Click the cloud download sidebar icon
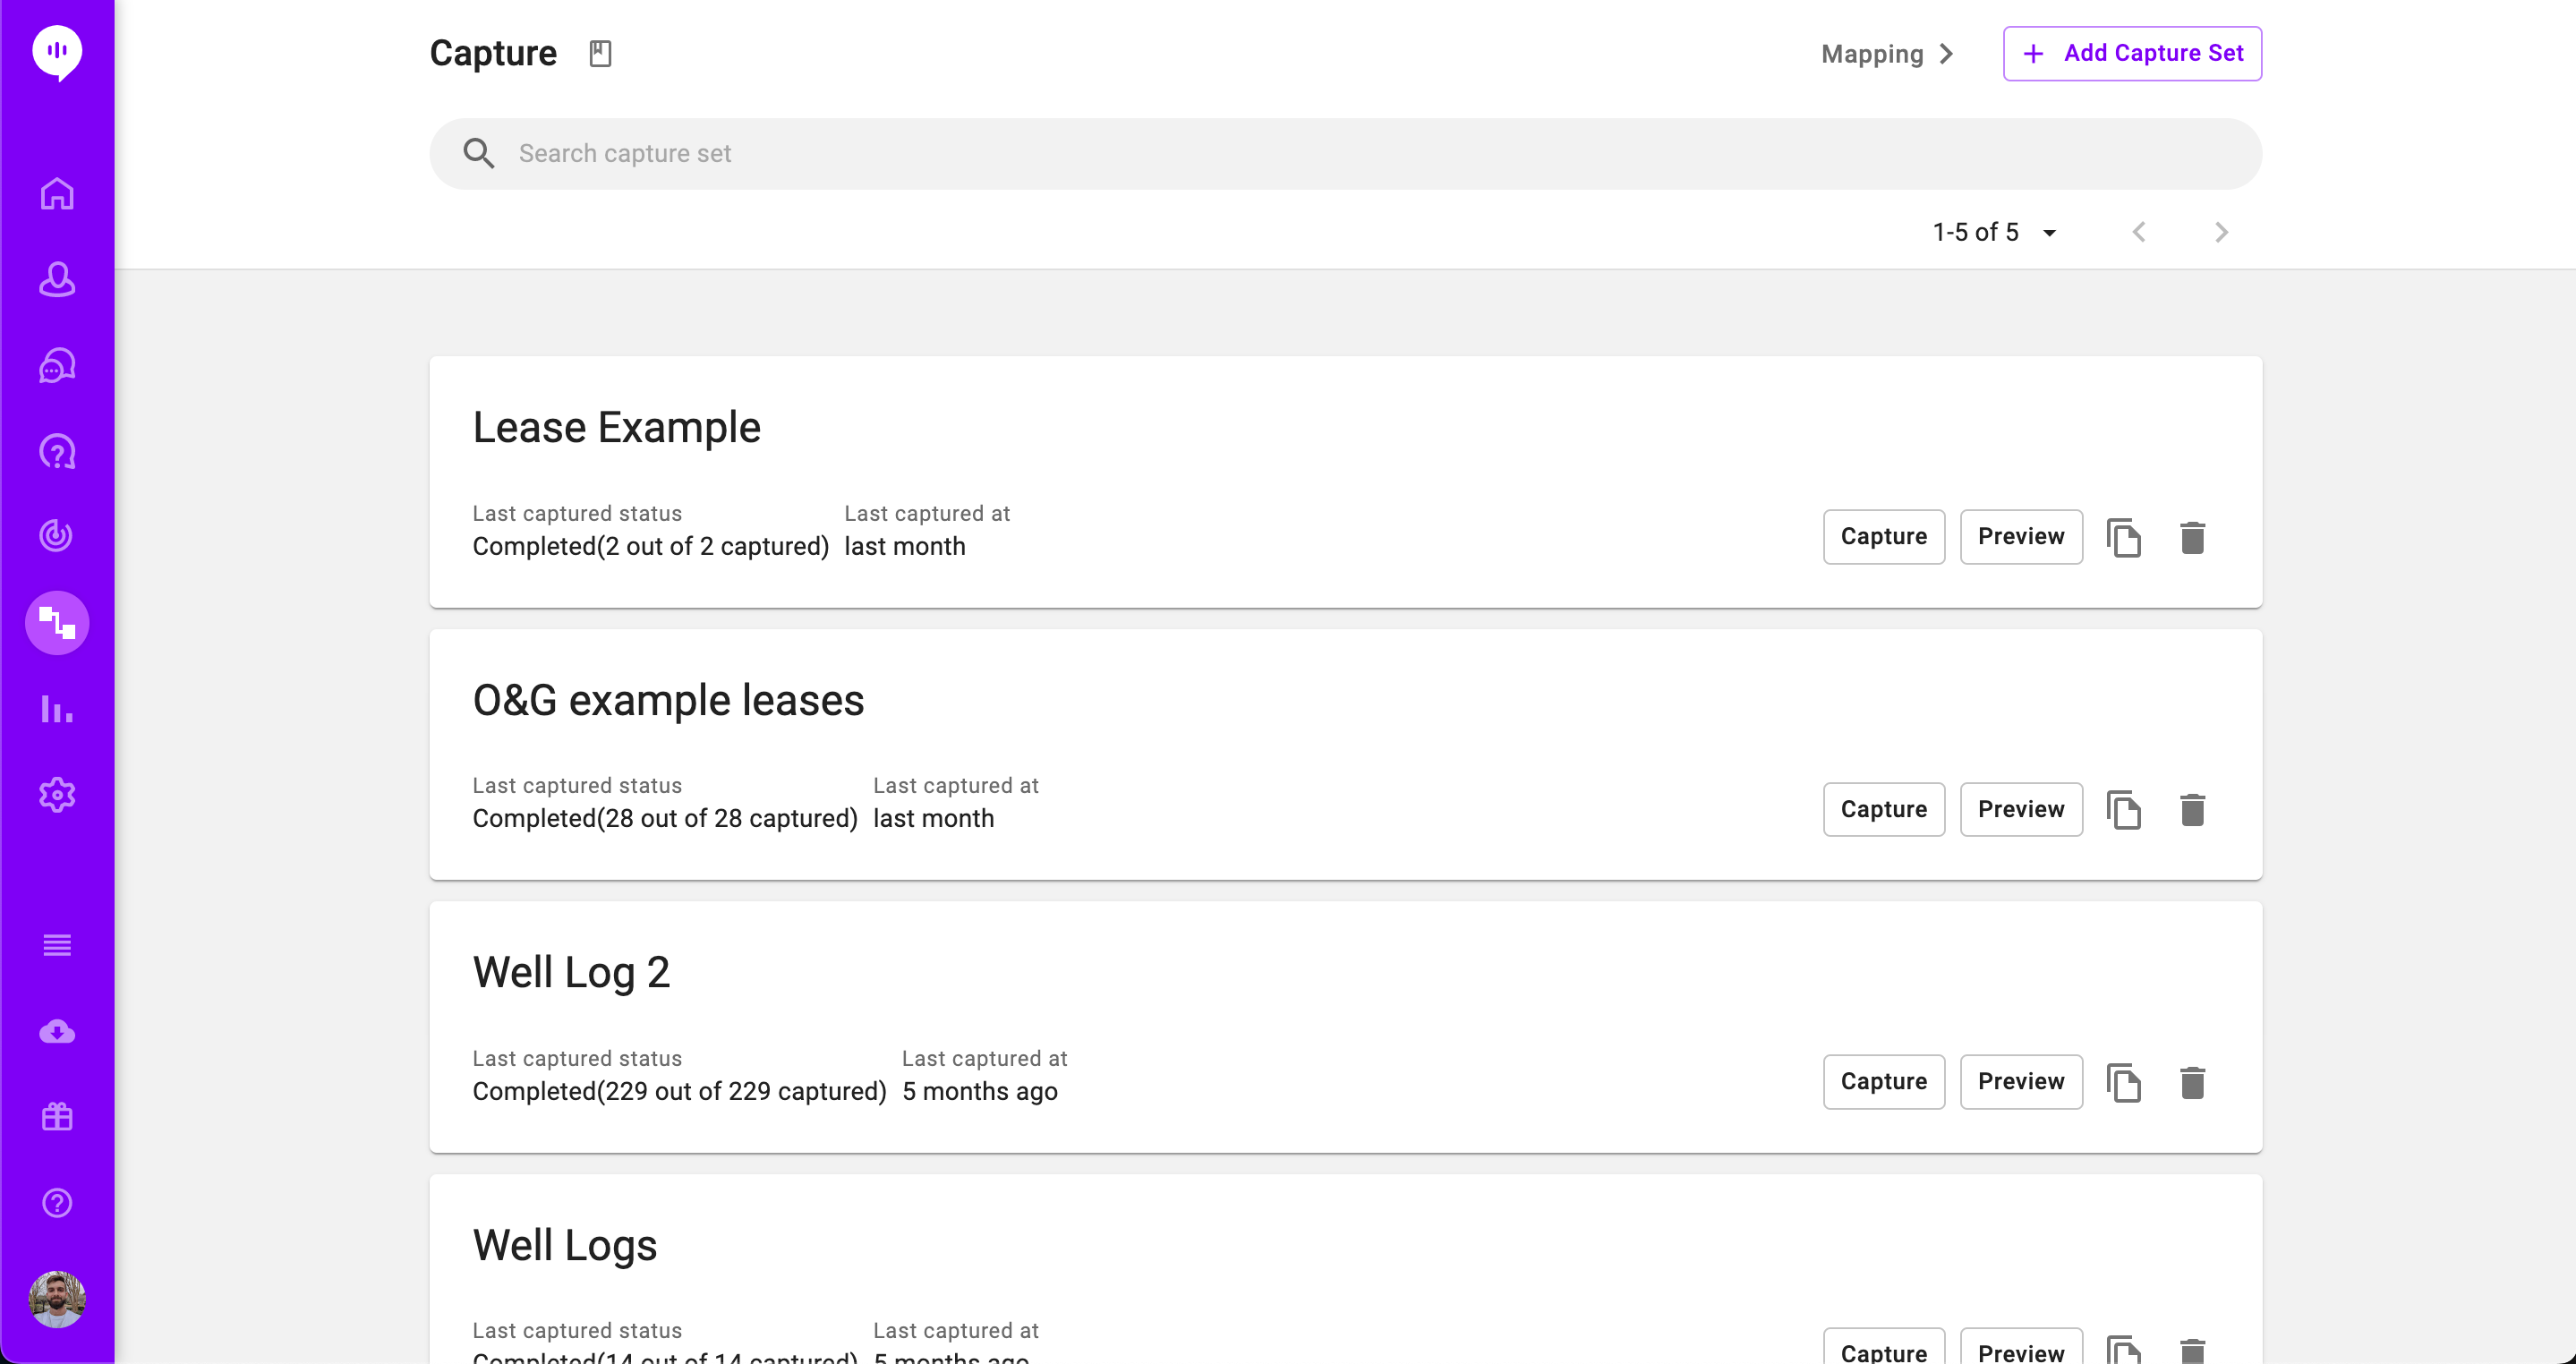2576x1364 pixels. point(57,1031)
